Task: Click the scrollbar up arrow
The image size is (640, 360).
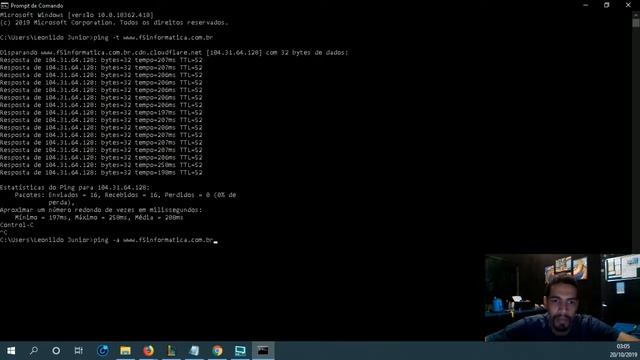Action: 636,14
